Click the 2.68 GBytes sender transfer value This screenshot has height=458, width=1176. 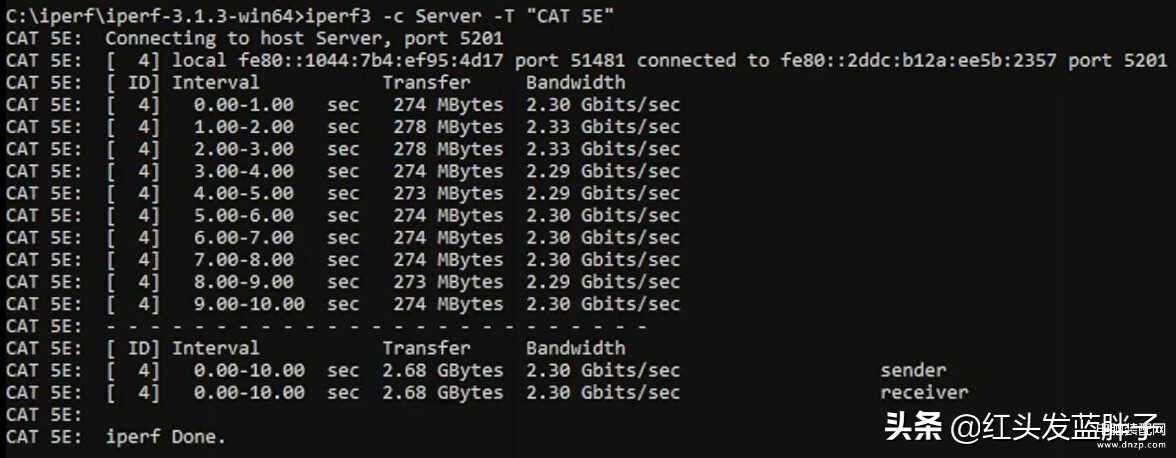click(443, 370)
